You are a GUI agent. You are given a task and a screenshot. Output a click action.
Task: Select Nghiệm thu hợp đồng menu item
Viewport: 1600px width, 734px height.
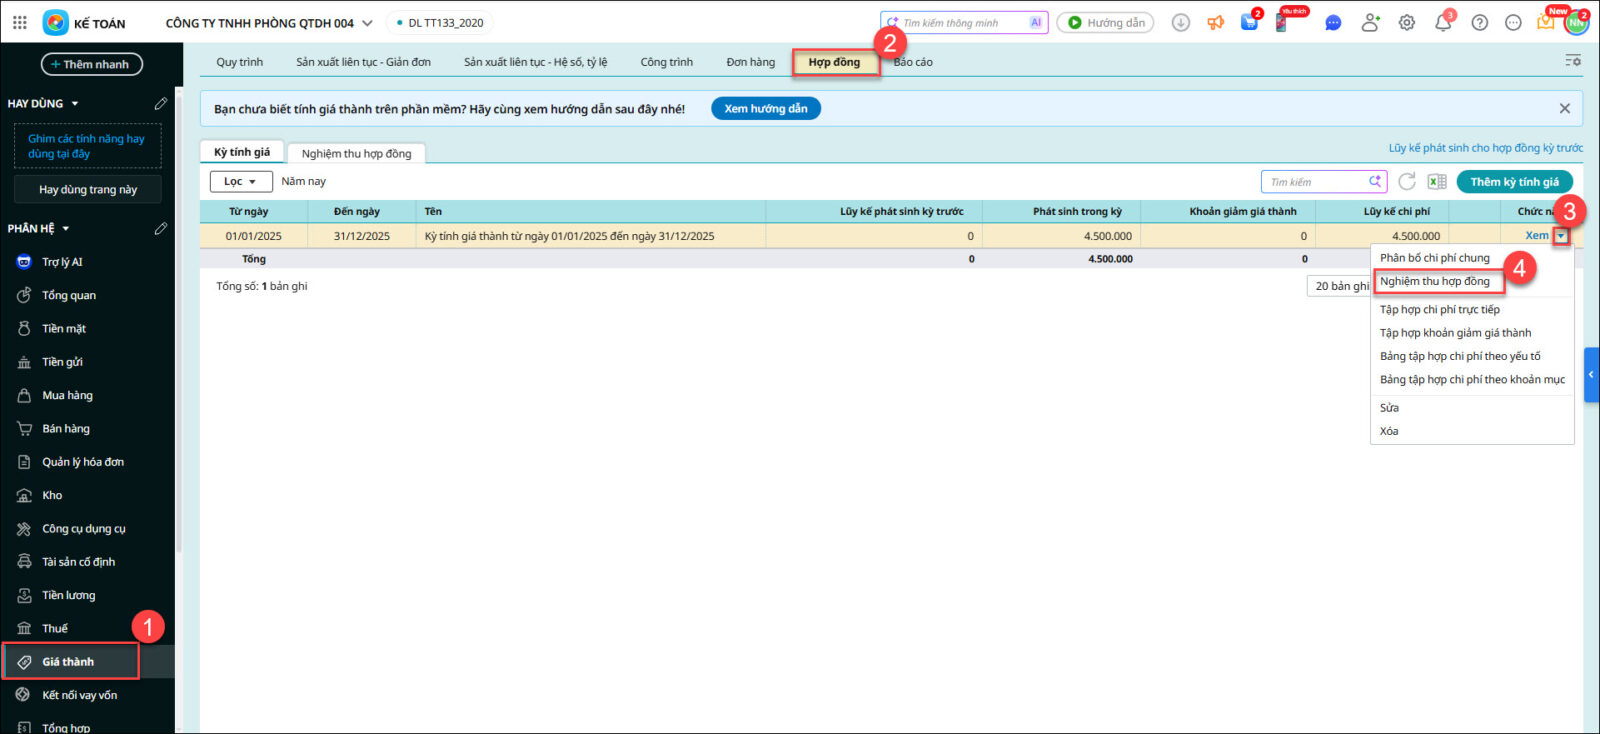pyautogui.click(x=1435, y=282)
